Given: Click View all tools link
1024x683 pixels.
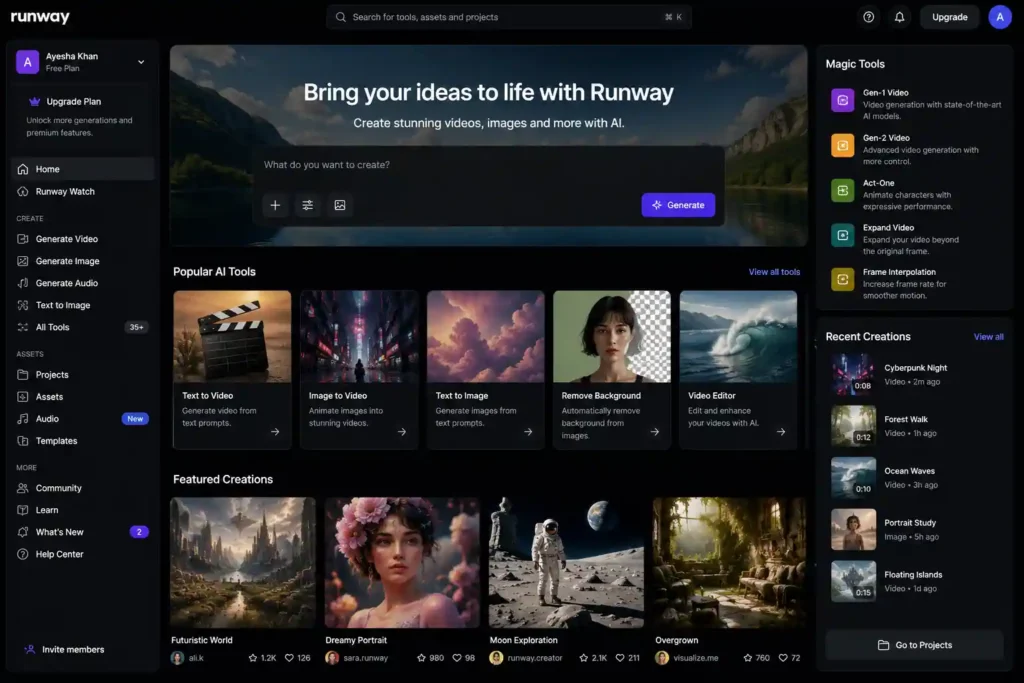Looking at the screenshot, I should click(x=774, y=272).
